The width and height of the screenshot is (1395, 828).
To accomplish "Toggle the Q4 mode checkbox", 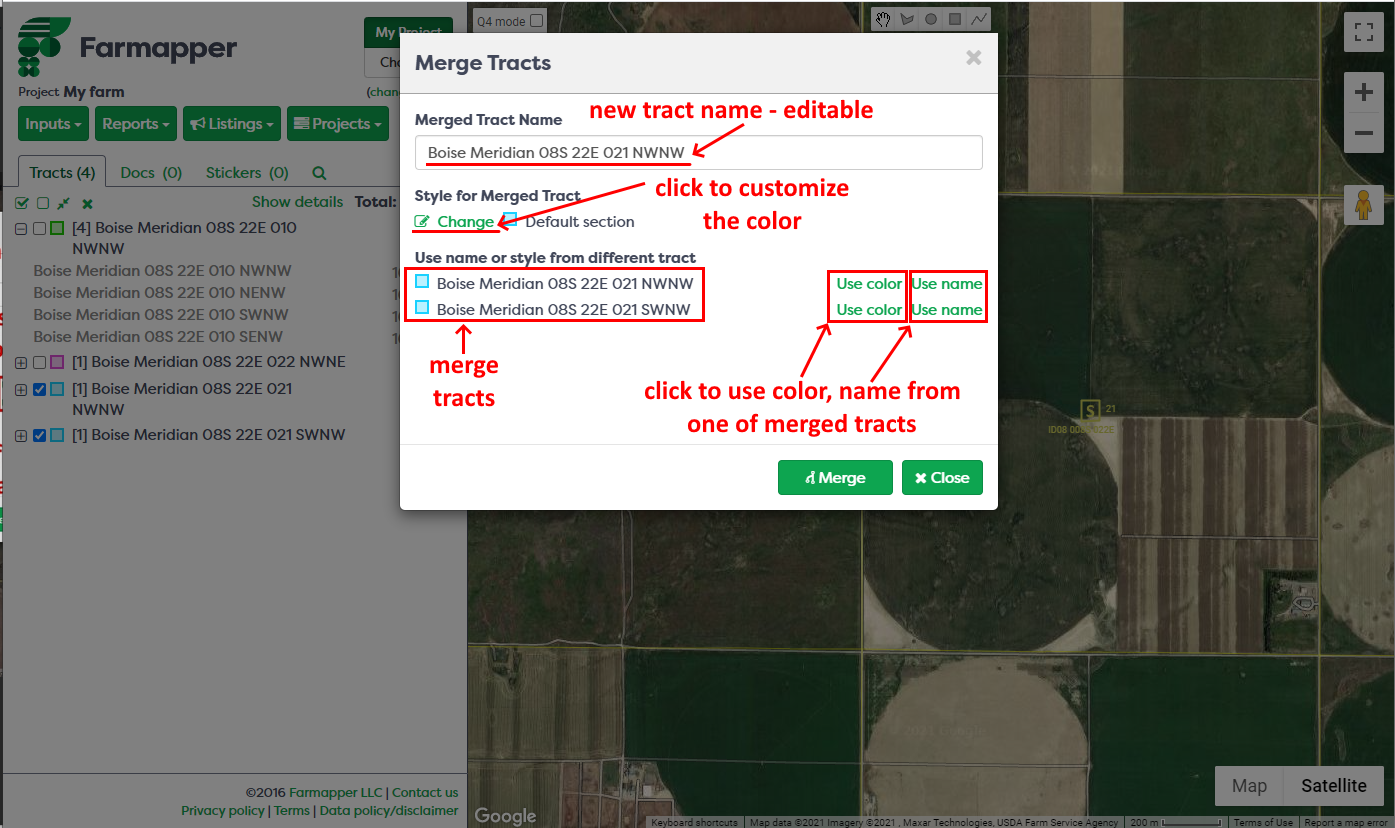I will click(537, 20).
